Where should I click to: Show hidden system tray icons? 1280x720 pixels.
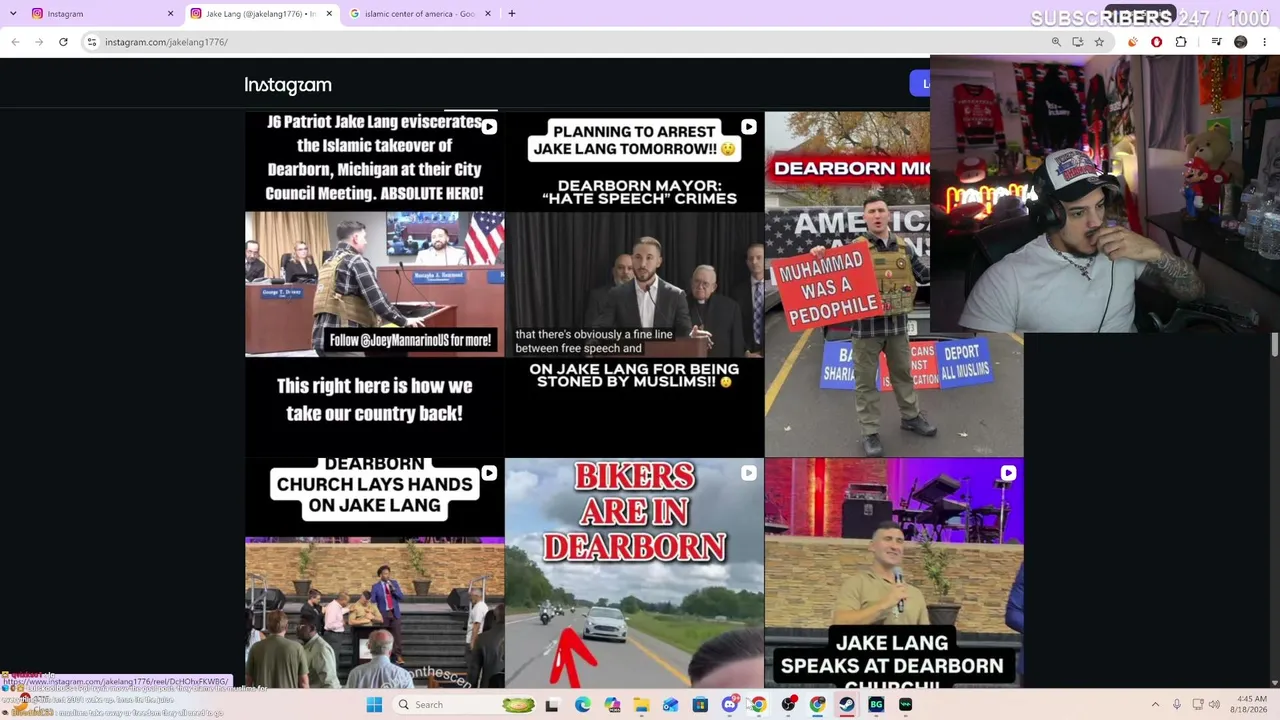[1155, 705]
